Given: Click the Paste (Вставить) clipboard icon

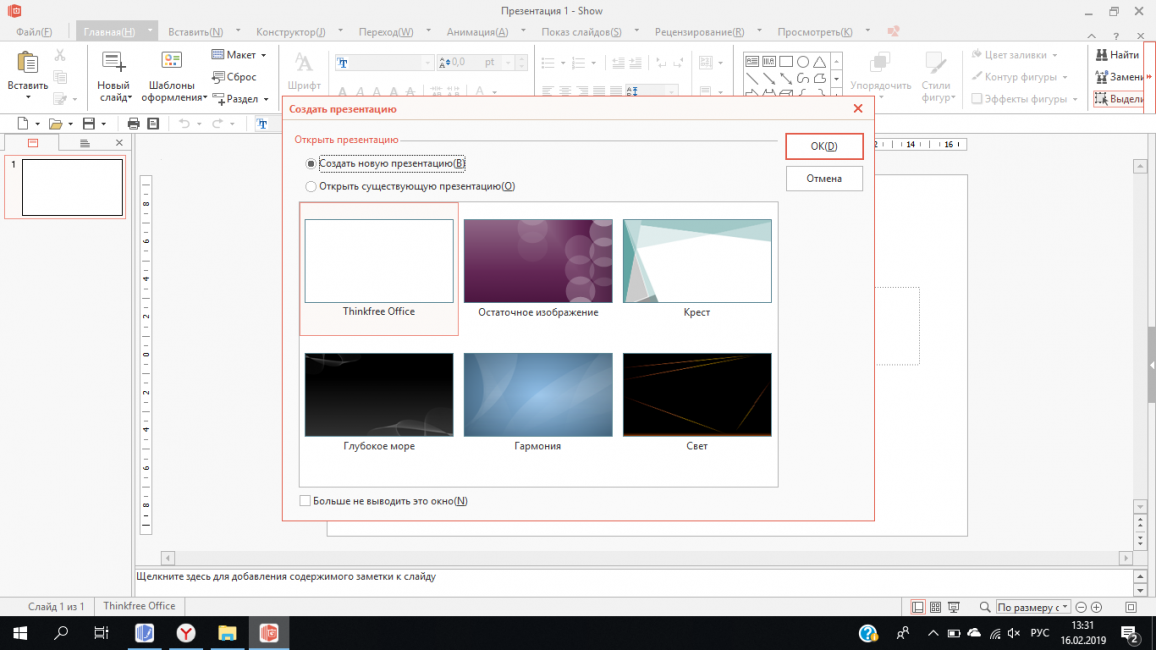Looking at the screenshot, I should [x=27, y=64].
